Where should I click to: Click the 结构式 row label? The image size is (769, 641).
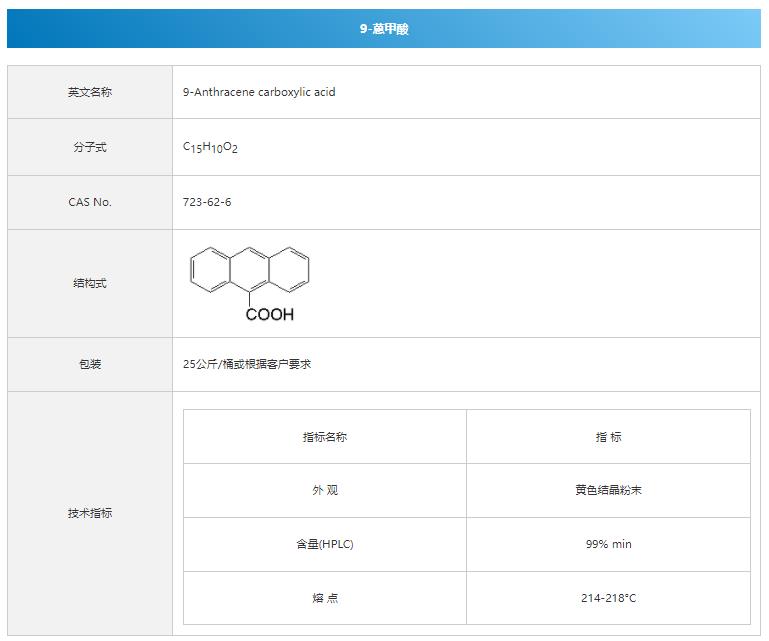point(90,283)
